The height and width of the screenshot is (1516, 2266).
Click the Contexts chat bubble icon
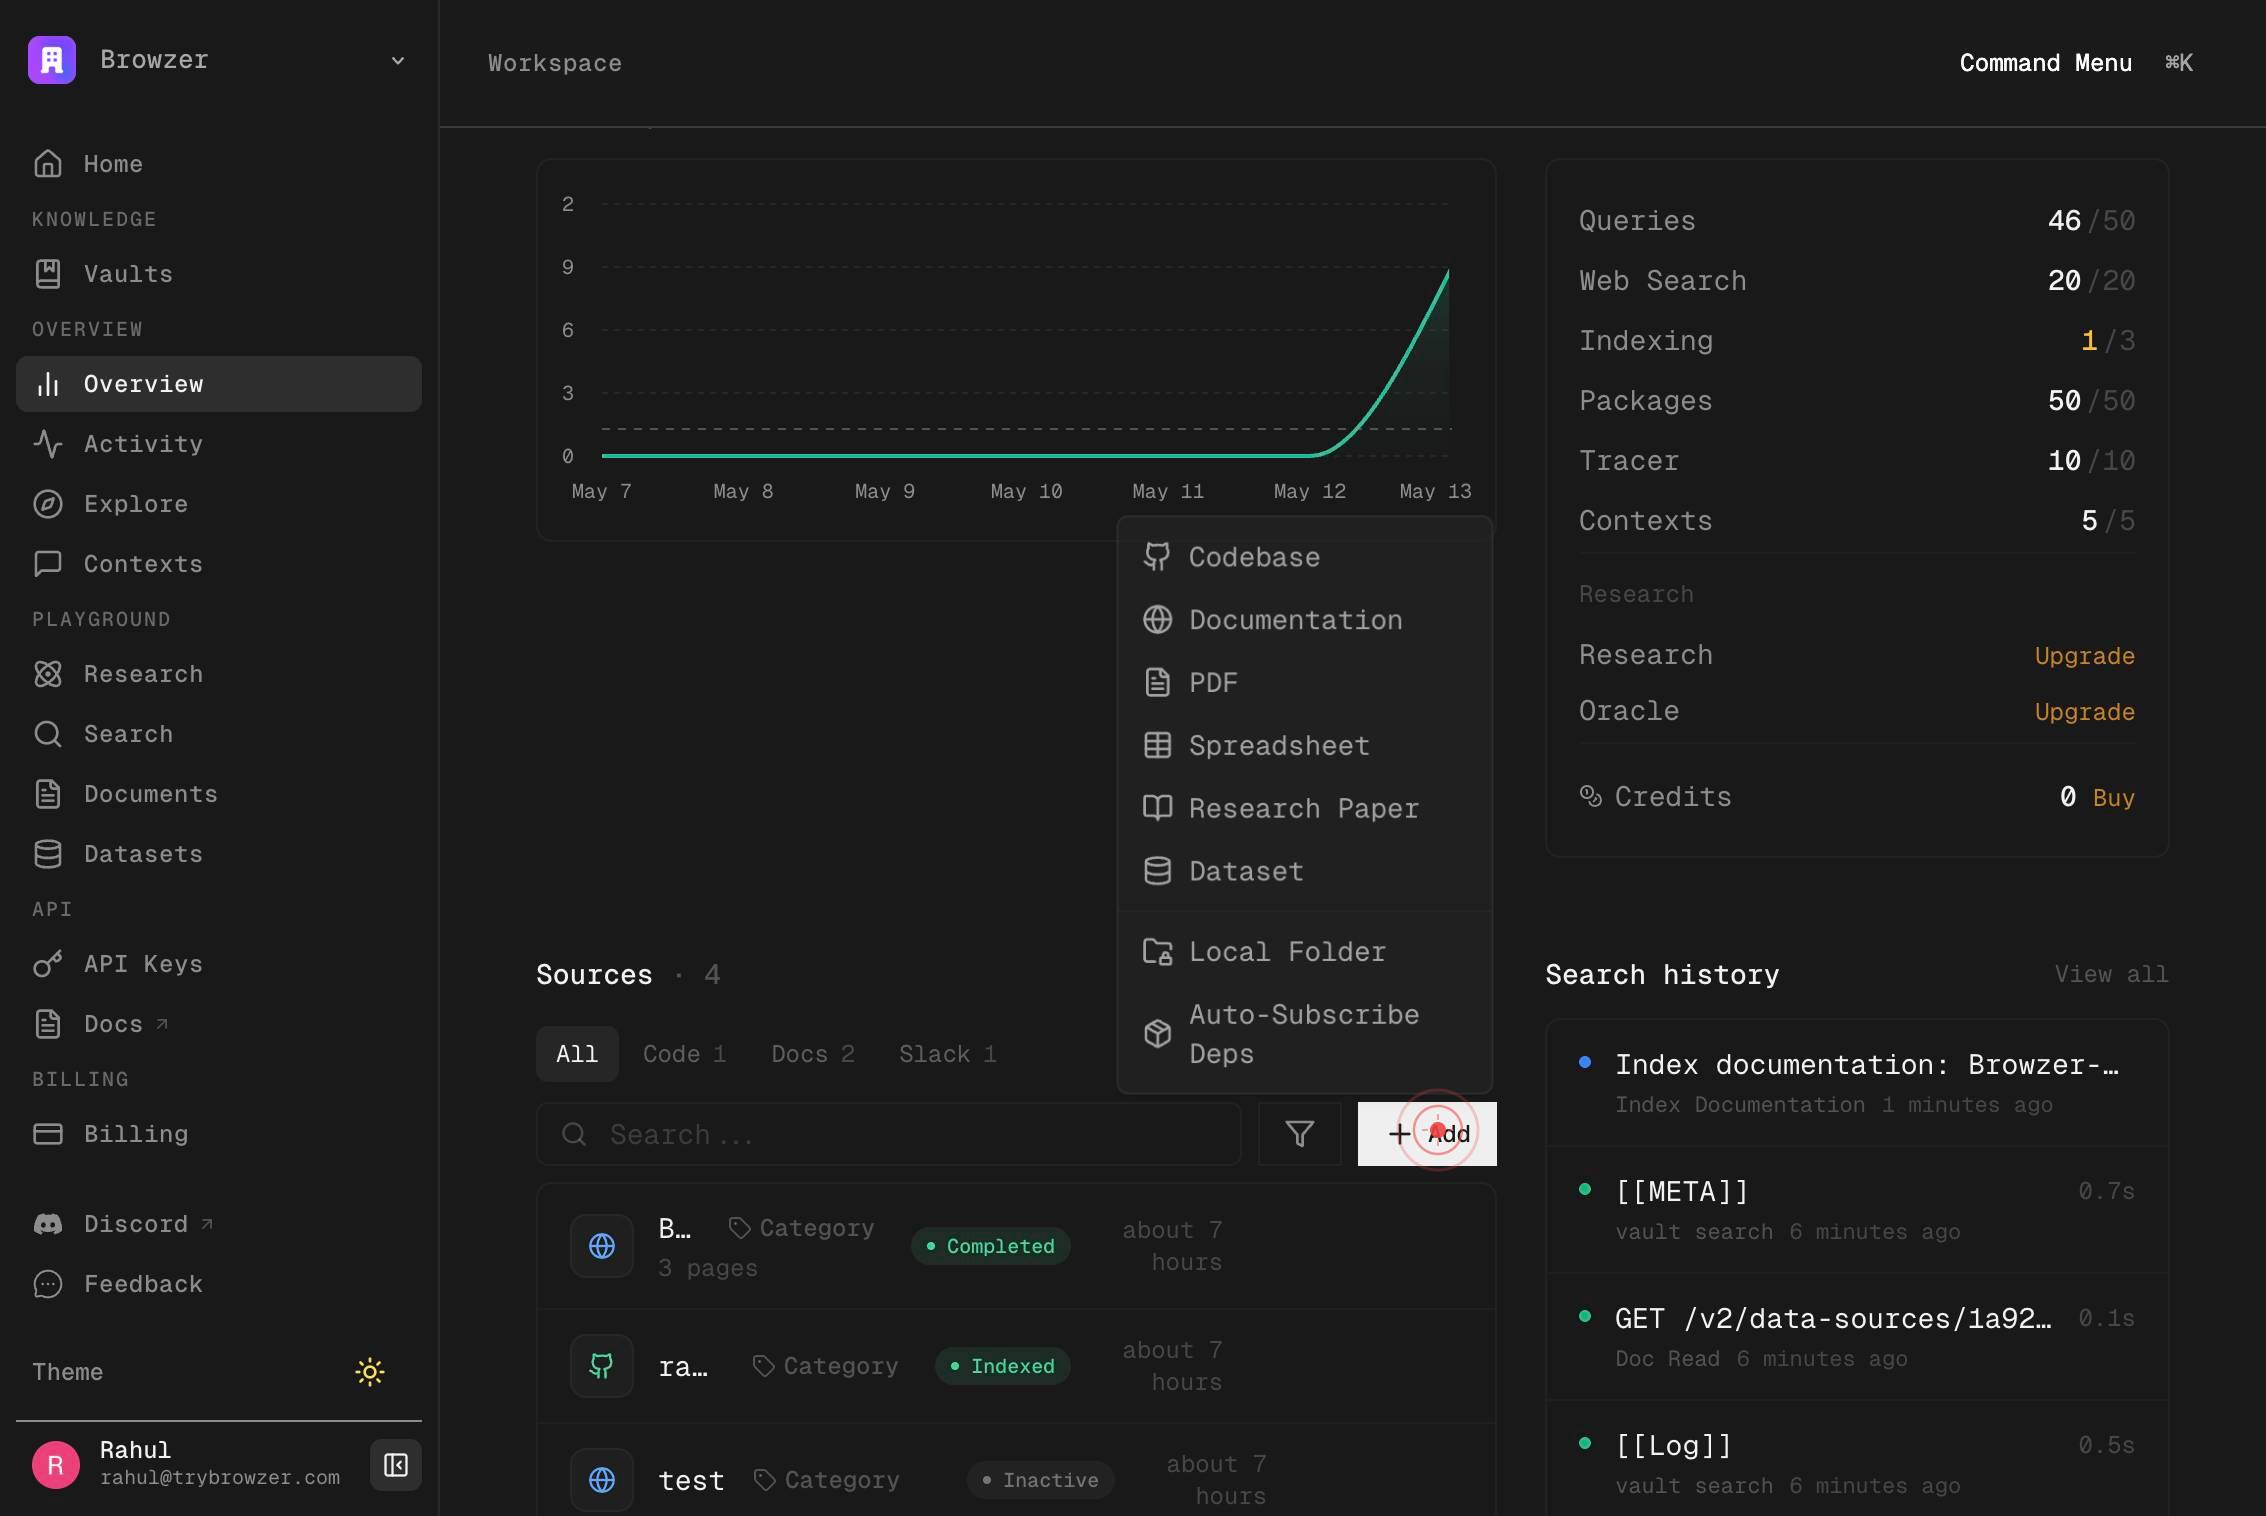click(x=48, y=564)
